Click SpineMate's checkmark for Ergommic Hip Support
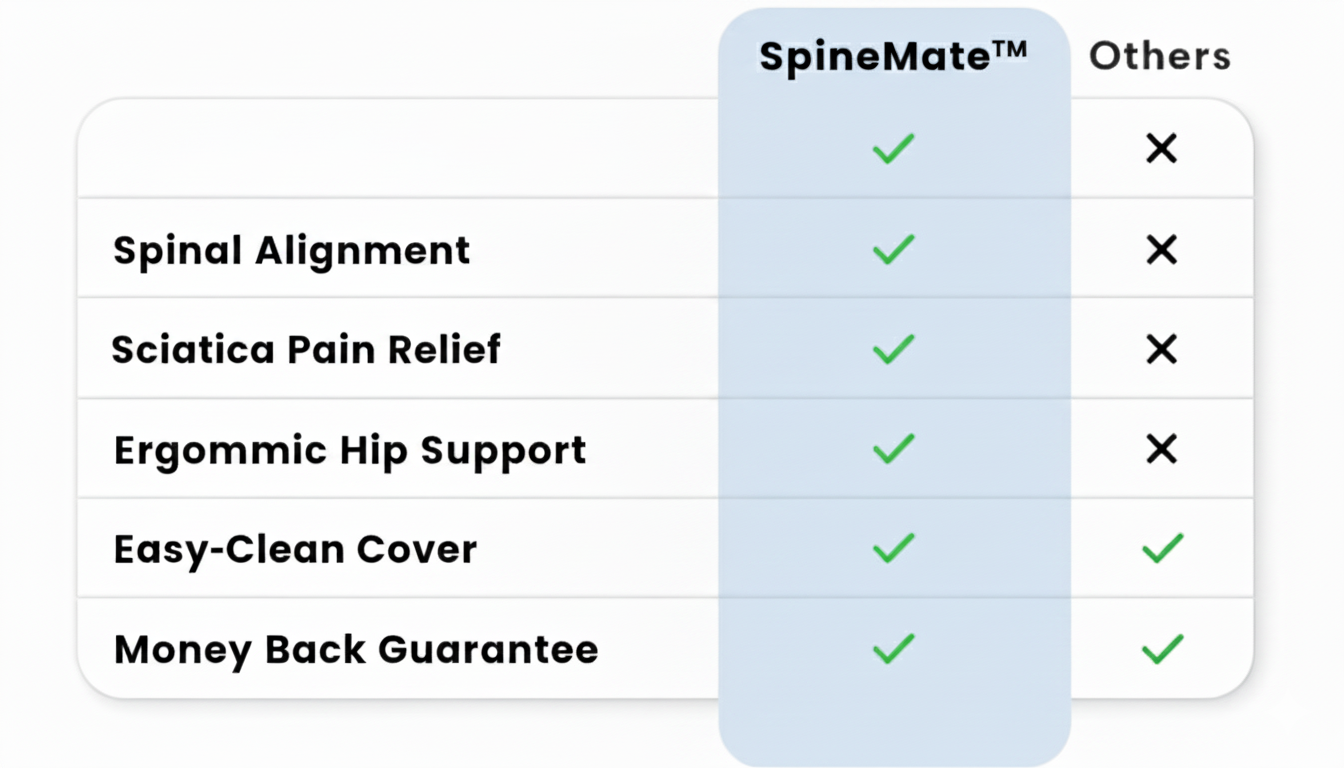The height and width of the screenshot is (768, 1344). 893,449
